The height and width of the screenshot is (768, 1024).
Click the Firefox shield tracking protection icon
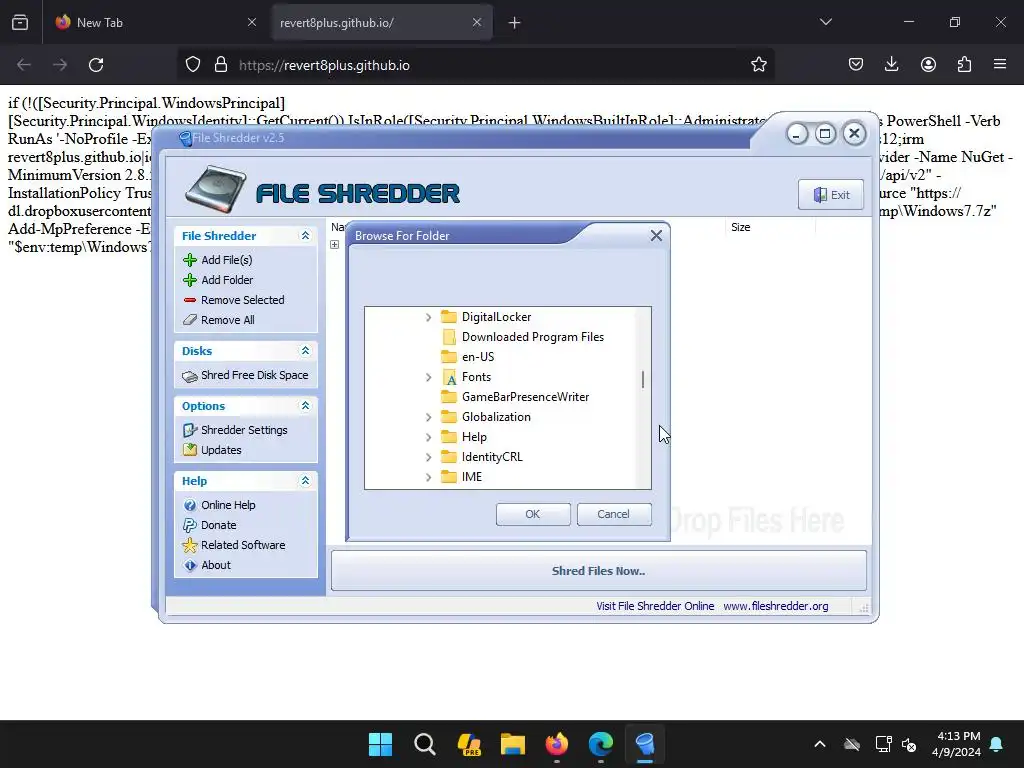(x=193, y=65)
